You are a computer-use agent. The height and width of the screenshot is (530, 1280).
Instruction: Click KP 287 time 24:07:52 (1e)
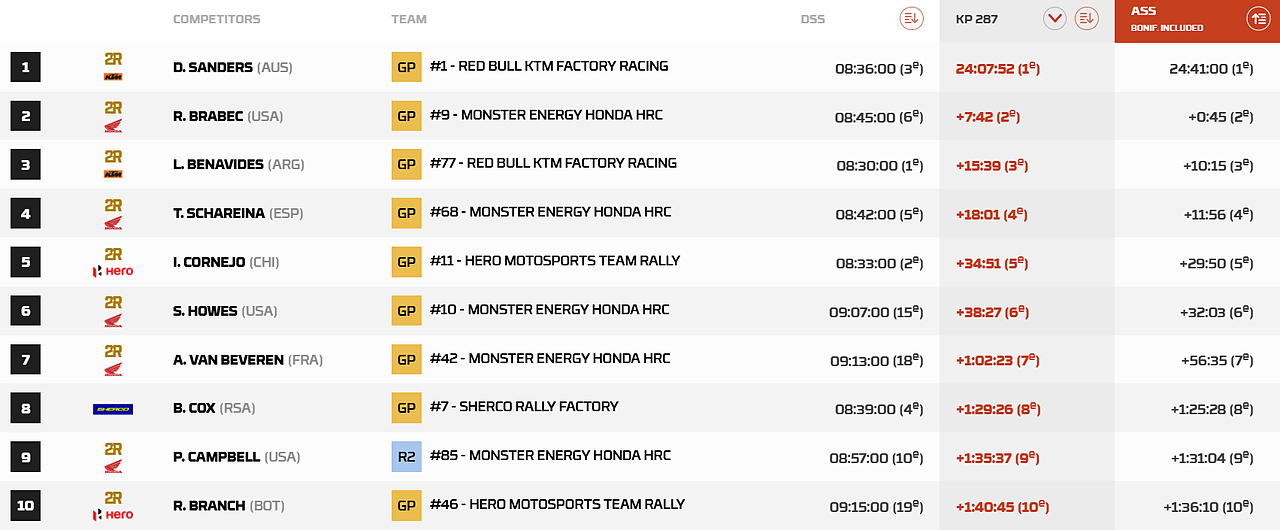point(998,68)
